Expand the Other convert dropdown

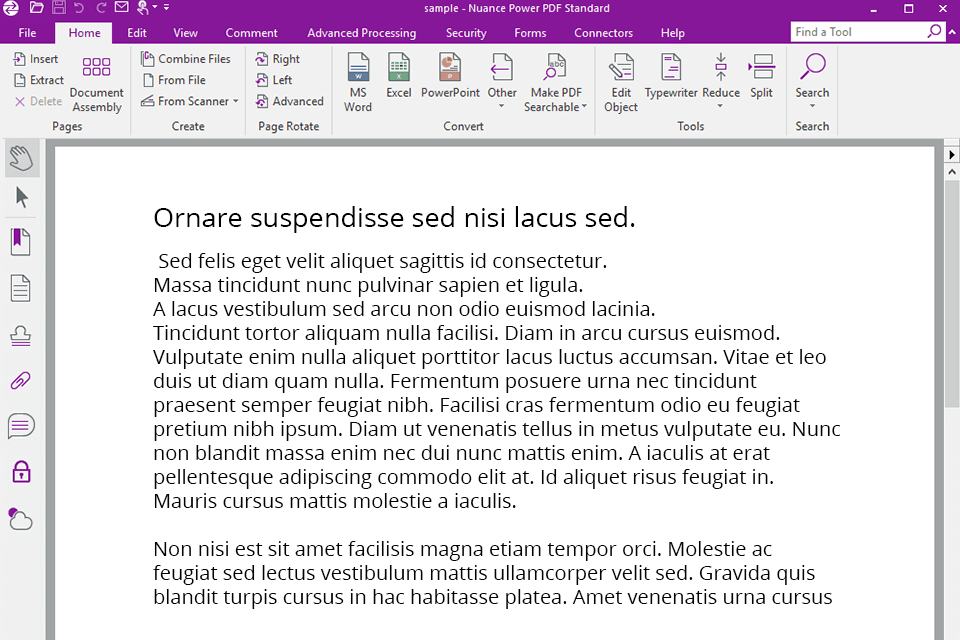click(501, 107)
